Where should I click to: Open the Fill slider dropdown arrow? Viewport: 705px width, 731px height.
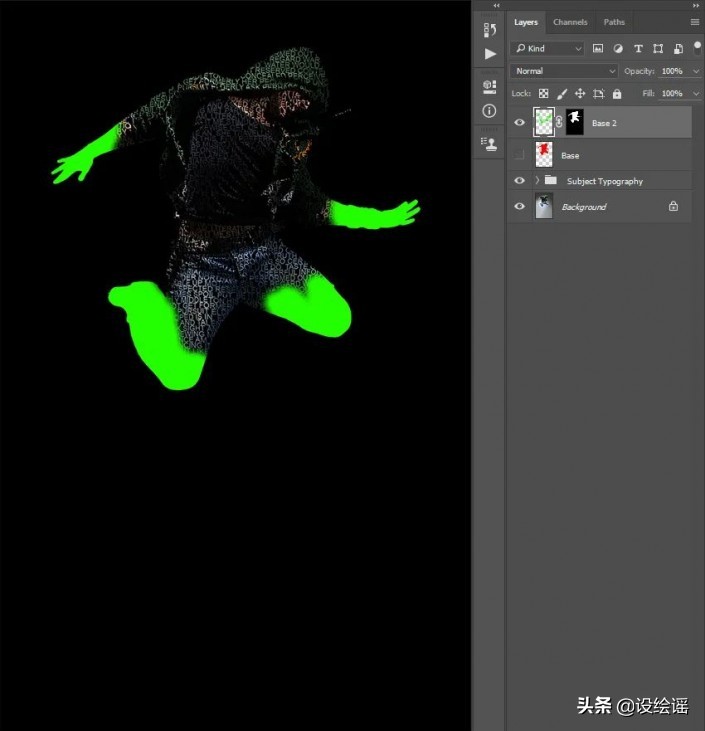[x=696, y=94]
